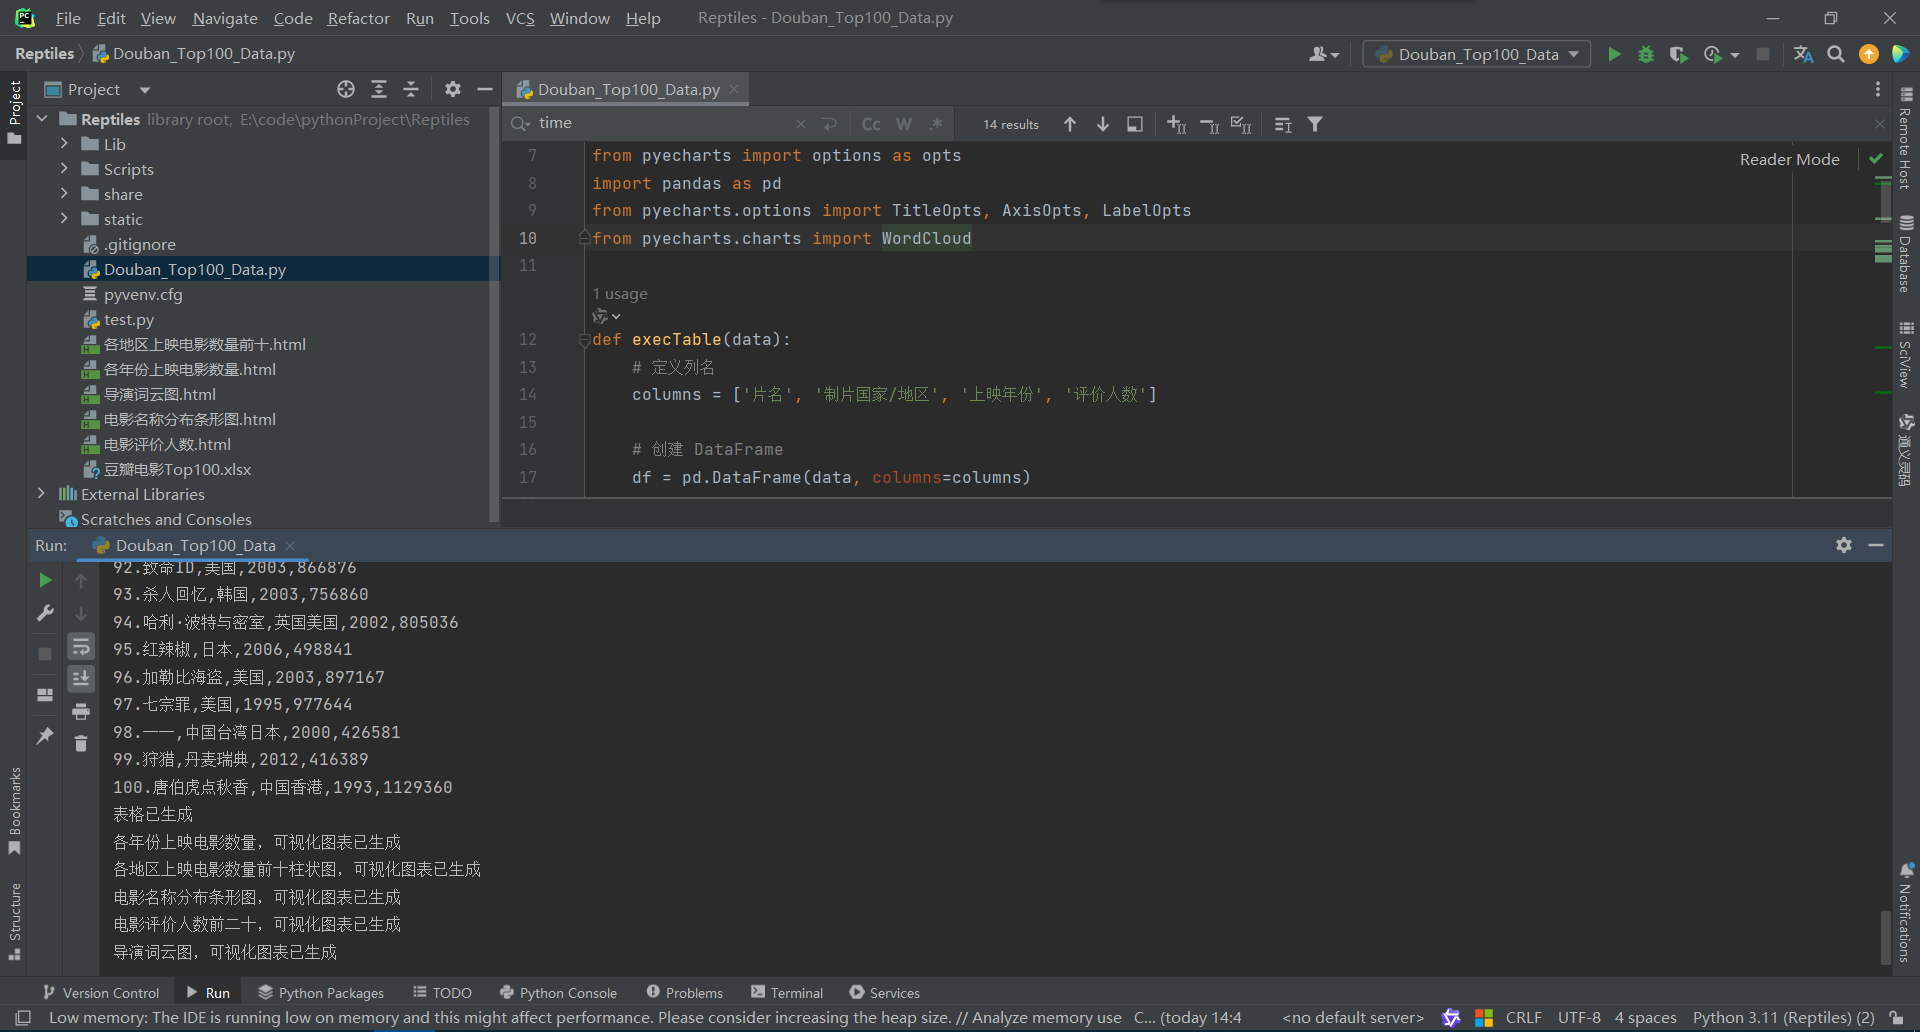
Task: Click the run console vertical scrollbar
Action: [1885, 936]
